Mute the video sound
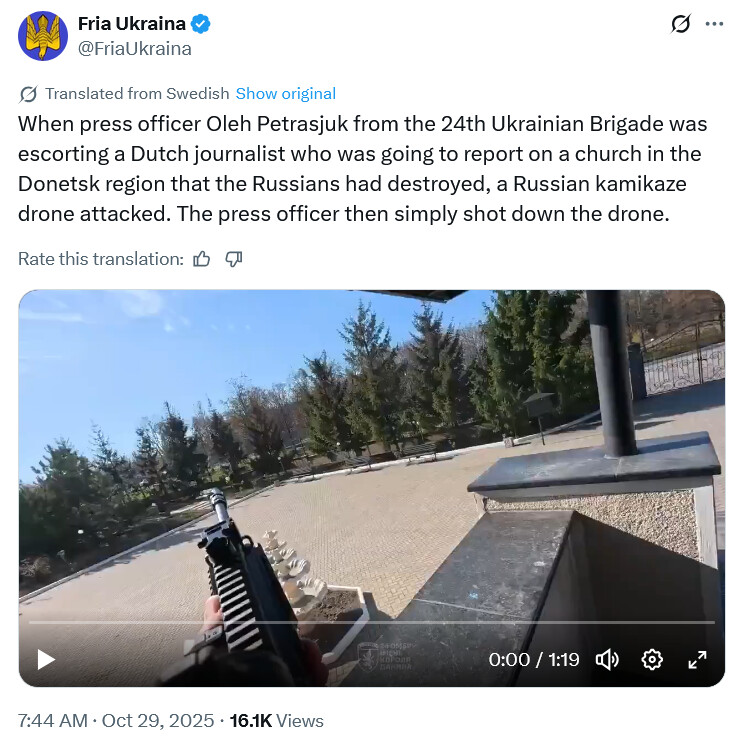 click(607, 660)
